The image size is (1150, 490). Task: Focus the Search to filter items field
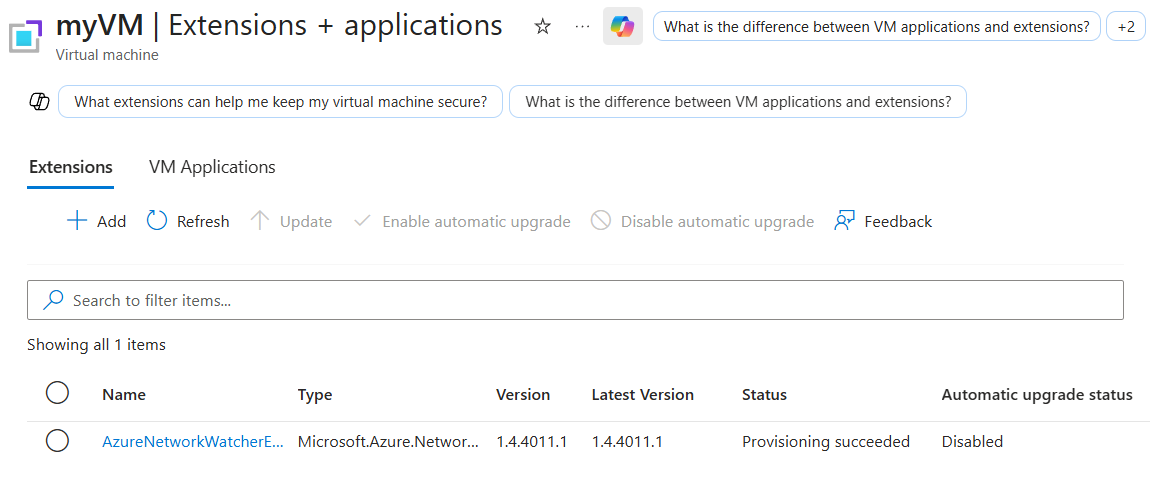click(x=575, y=300)
